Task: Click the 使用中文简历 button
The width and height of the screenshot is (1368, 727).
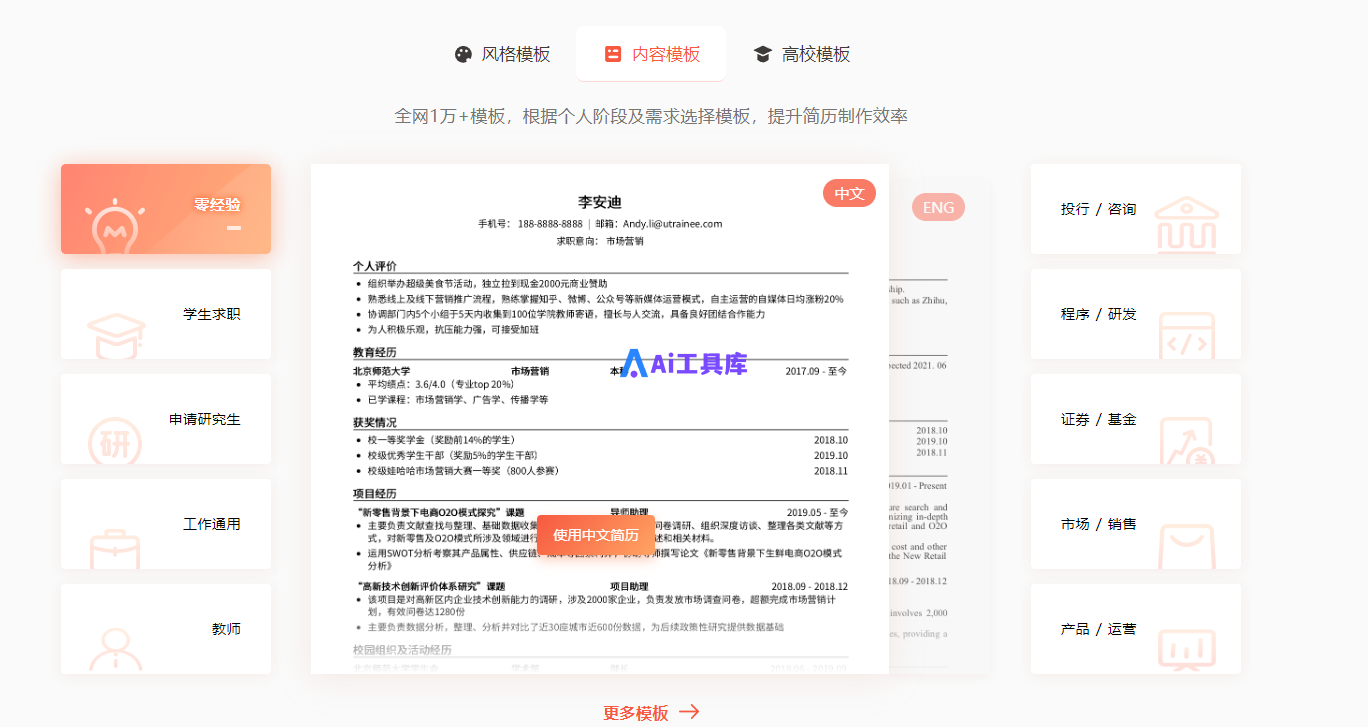Action: click(x=596, y=535)
